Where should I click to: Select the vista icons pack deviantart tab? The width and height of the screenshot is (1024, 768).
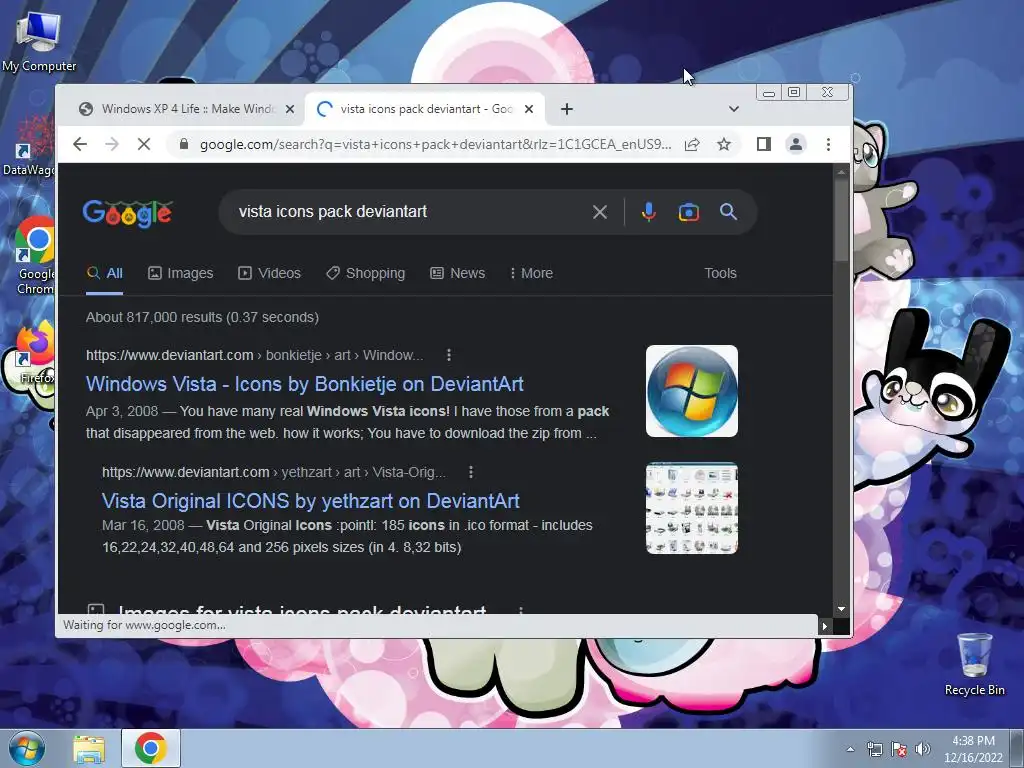426,109
